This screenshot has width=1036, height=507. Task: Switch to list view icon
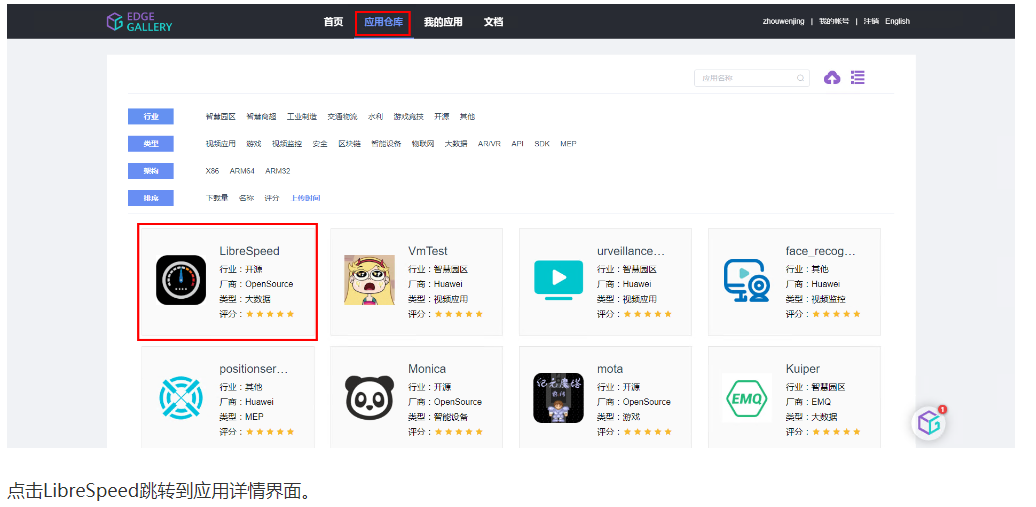coord(858,77)
